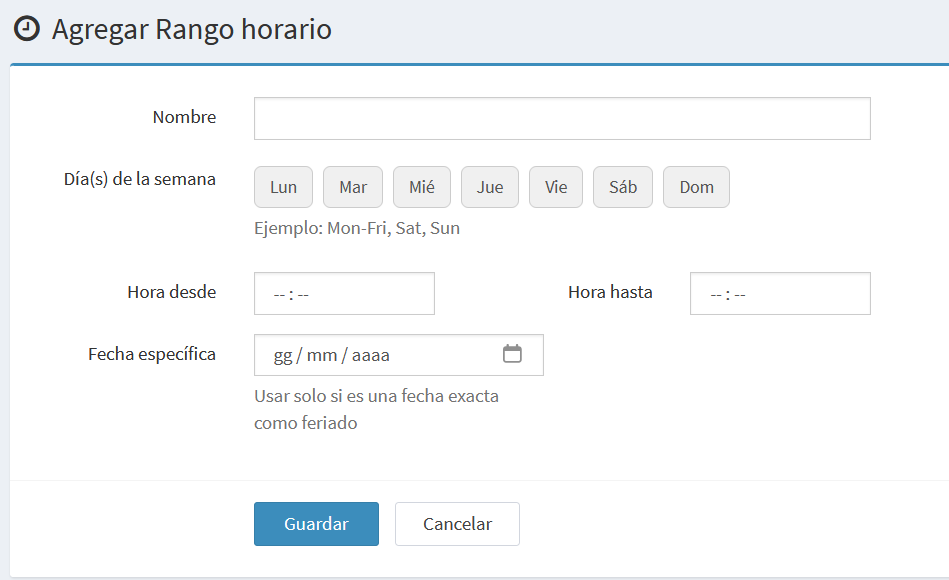Image resolution: width=949 pixels, height=580 pixels.
Task: Toggle the Sáb day button
Action: point(623,187)
